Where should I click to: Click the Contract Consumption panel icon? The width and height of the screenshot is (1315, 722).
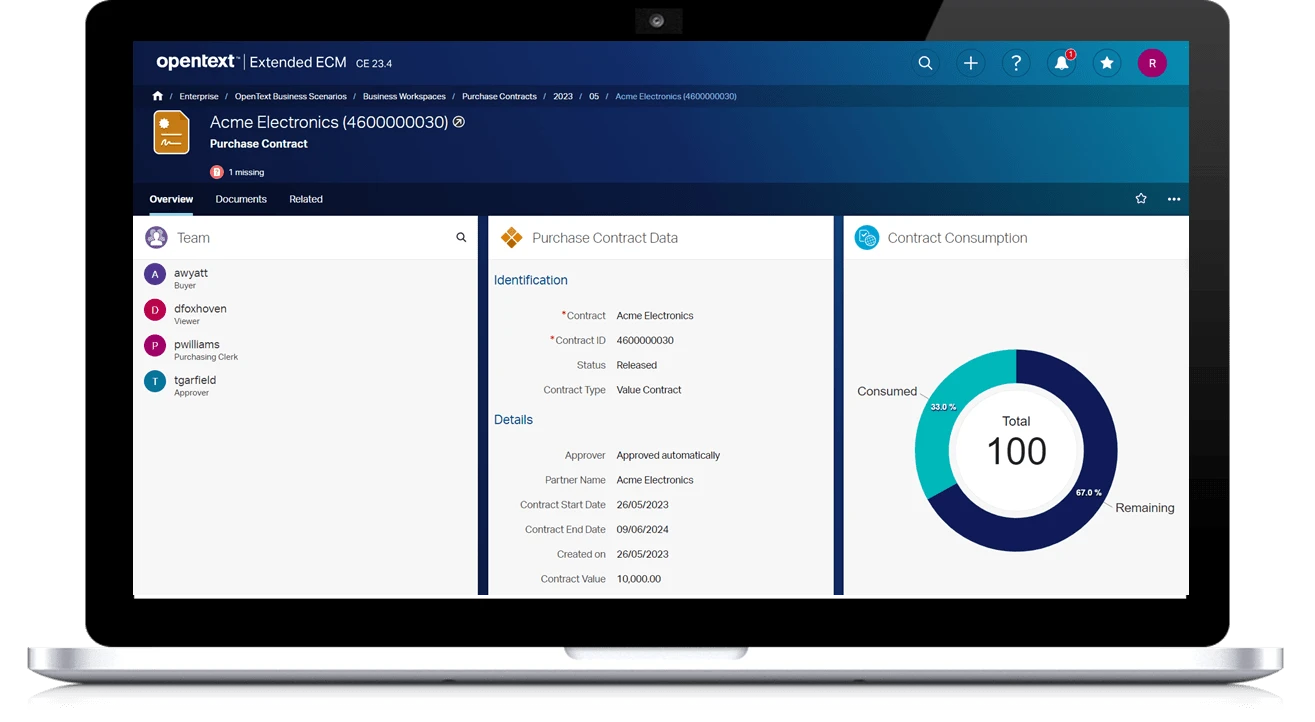tap(867, 238)
